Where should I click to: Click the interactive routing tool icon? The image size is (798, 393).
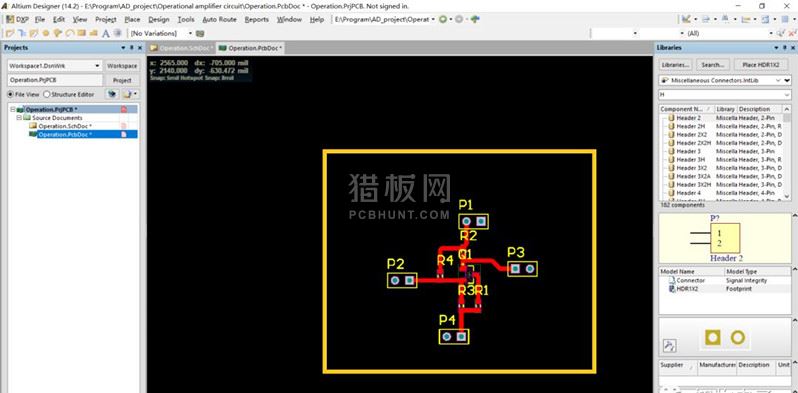pos(10,33)
